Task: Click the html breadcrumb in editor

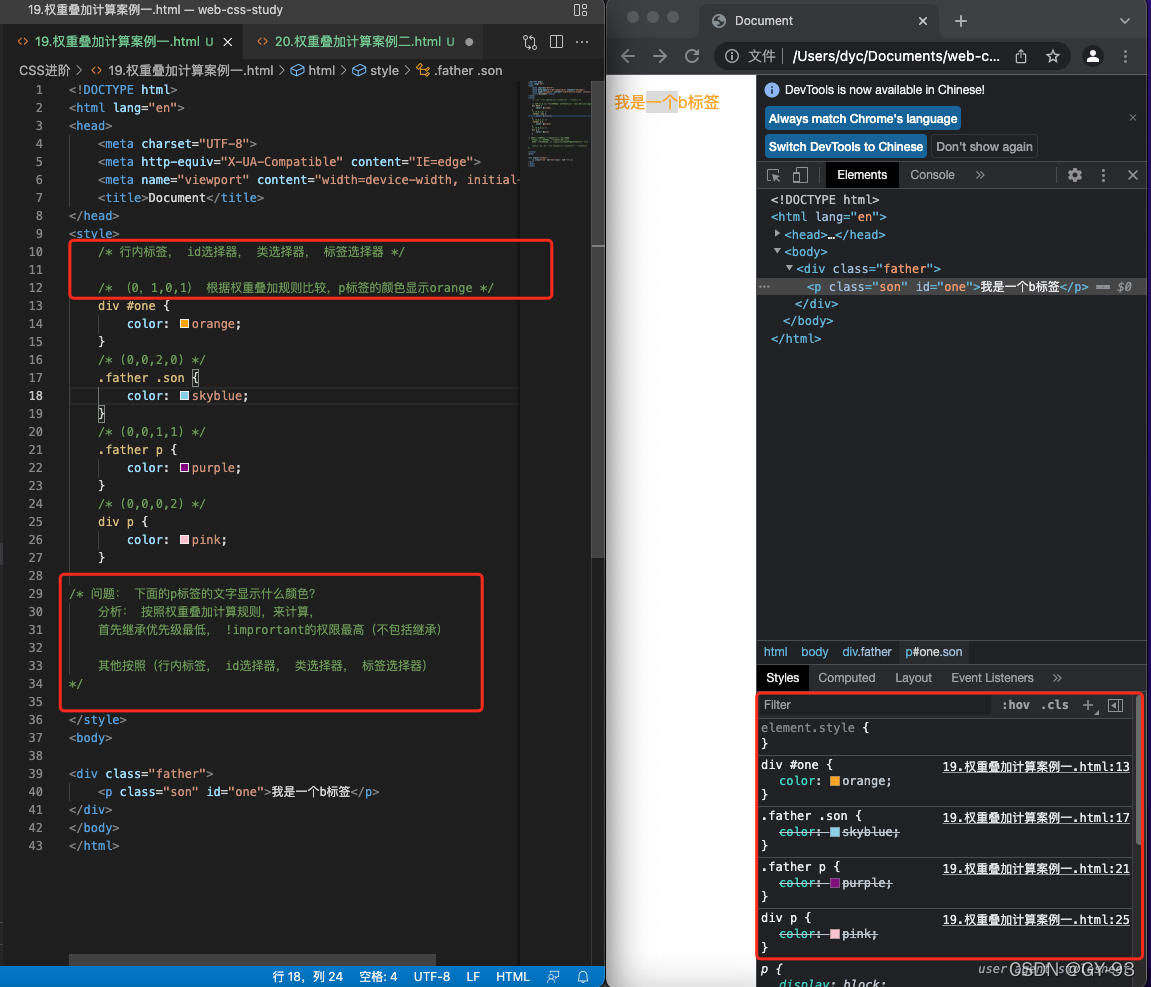Action: [x=313, y=70]
